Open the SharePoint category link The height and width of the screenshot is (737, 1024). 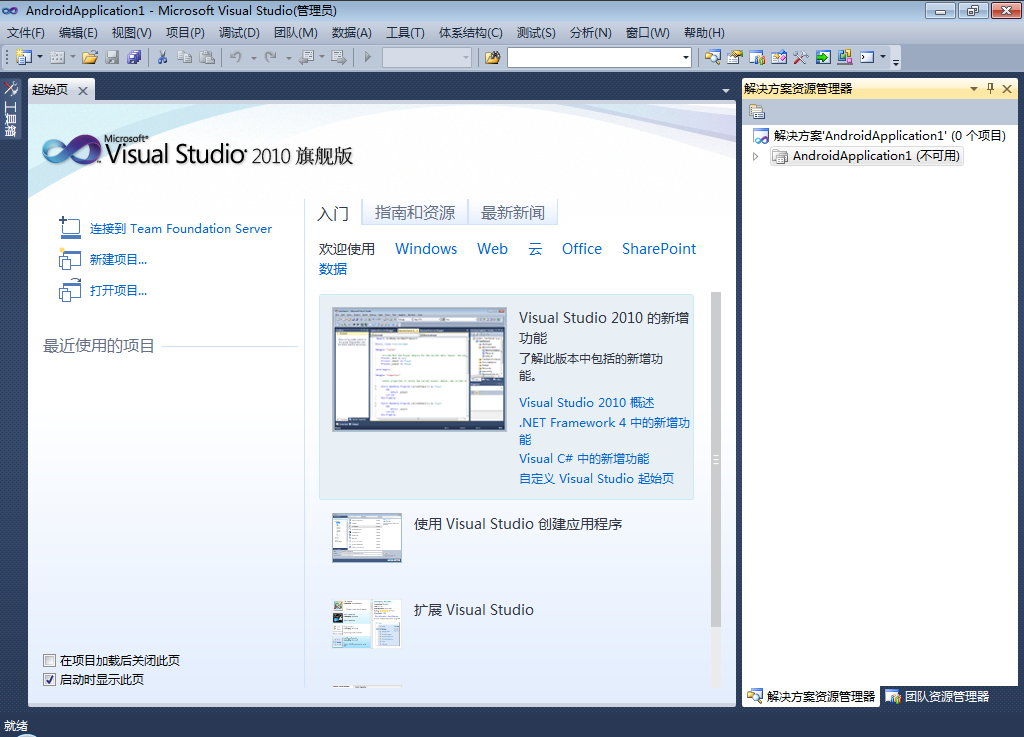(x=659, y=249)
